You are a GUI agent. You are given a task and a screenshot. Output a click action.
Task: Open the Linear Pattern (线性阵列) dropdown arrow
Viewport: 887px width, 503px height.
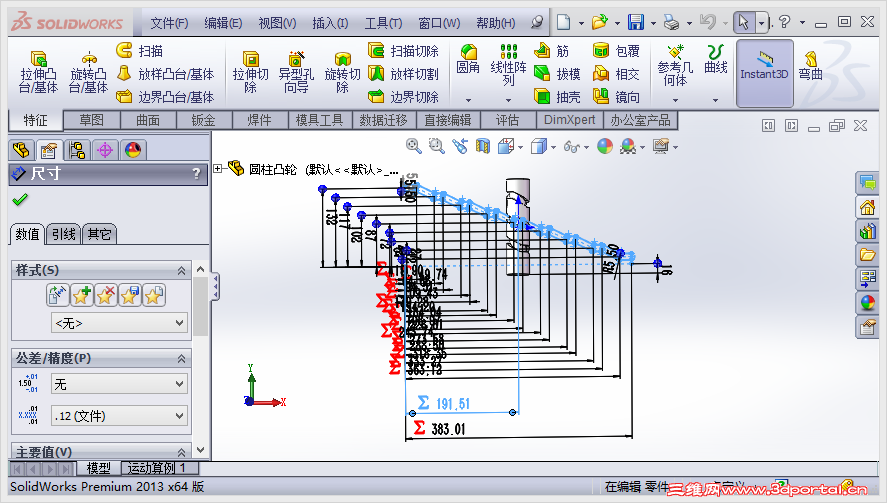coord(508,100)
